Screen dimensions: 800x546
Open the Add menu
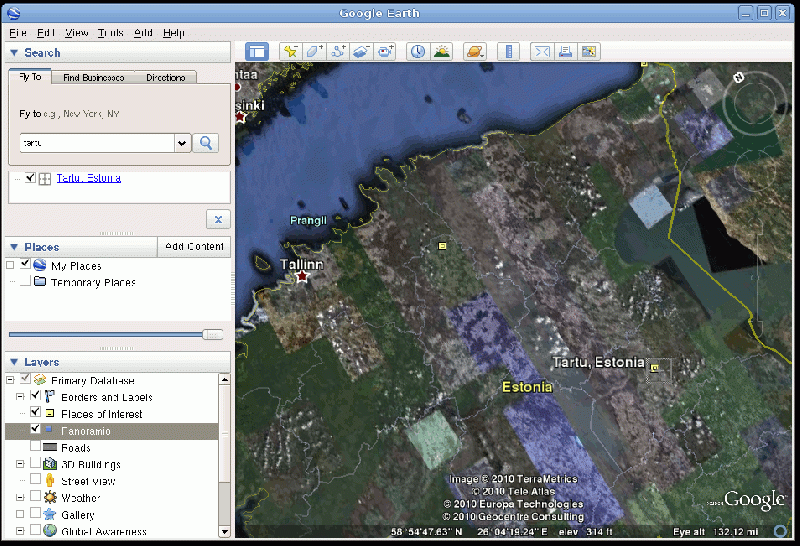(143, 33)
